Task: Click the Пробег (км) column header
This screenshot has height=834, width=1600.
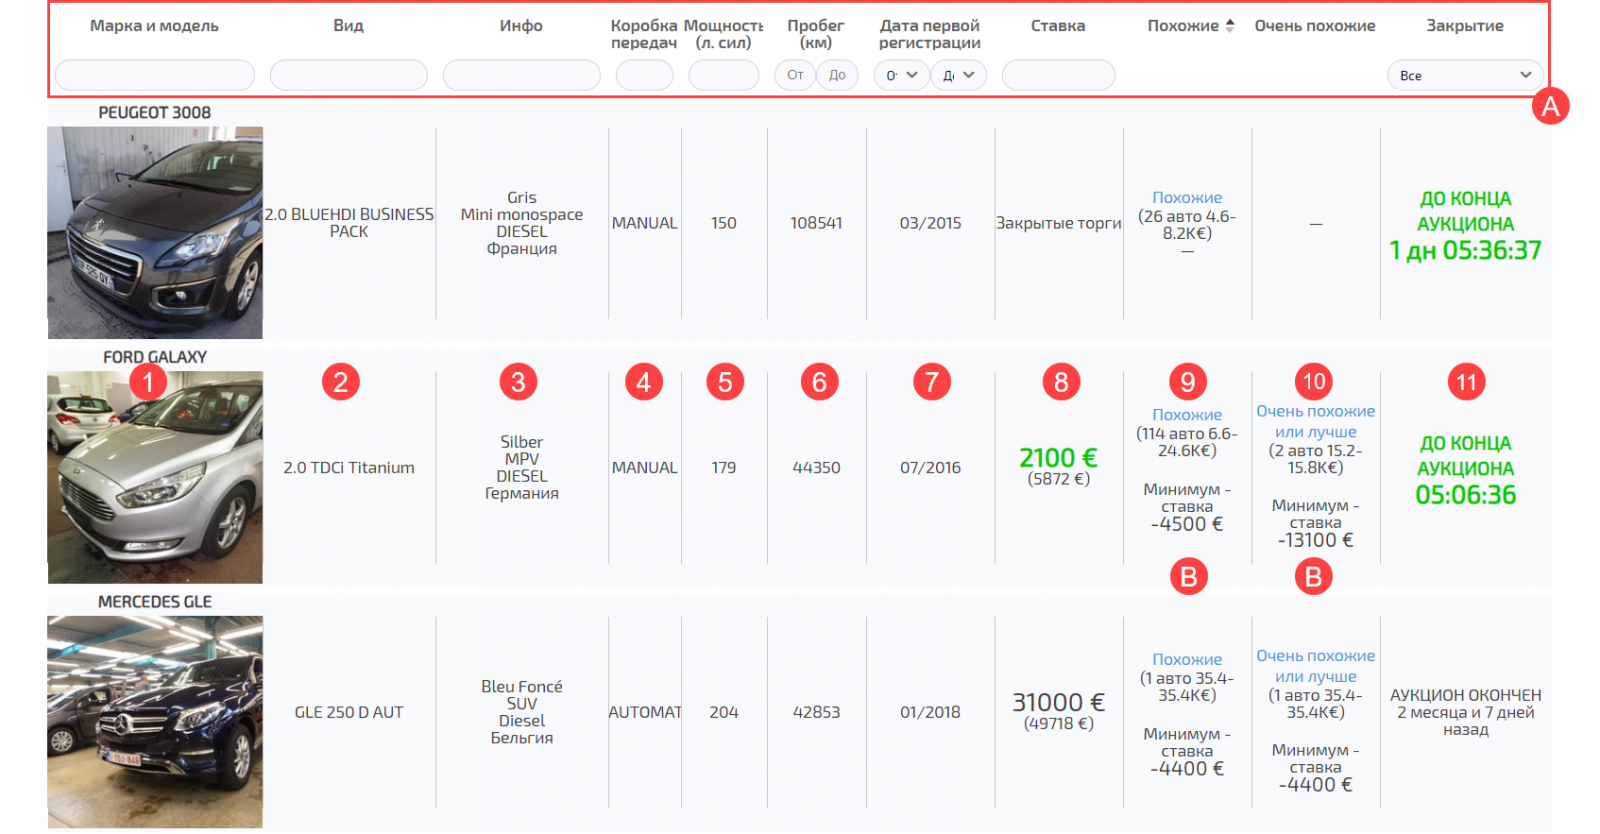Action: tap(816, 34)
